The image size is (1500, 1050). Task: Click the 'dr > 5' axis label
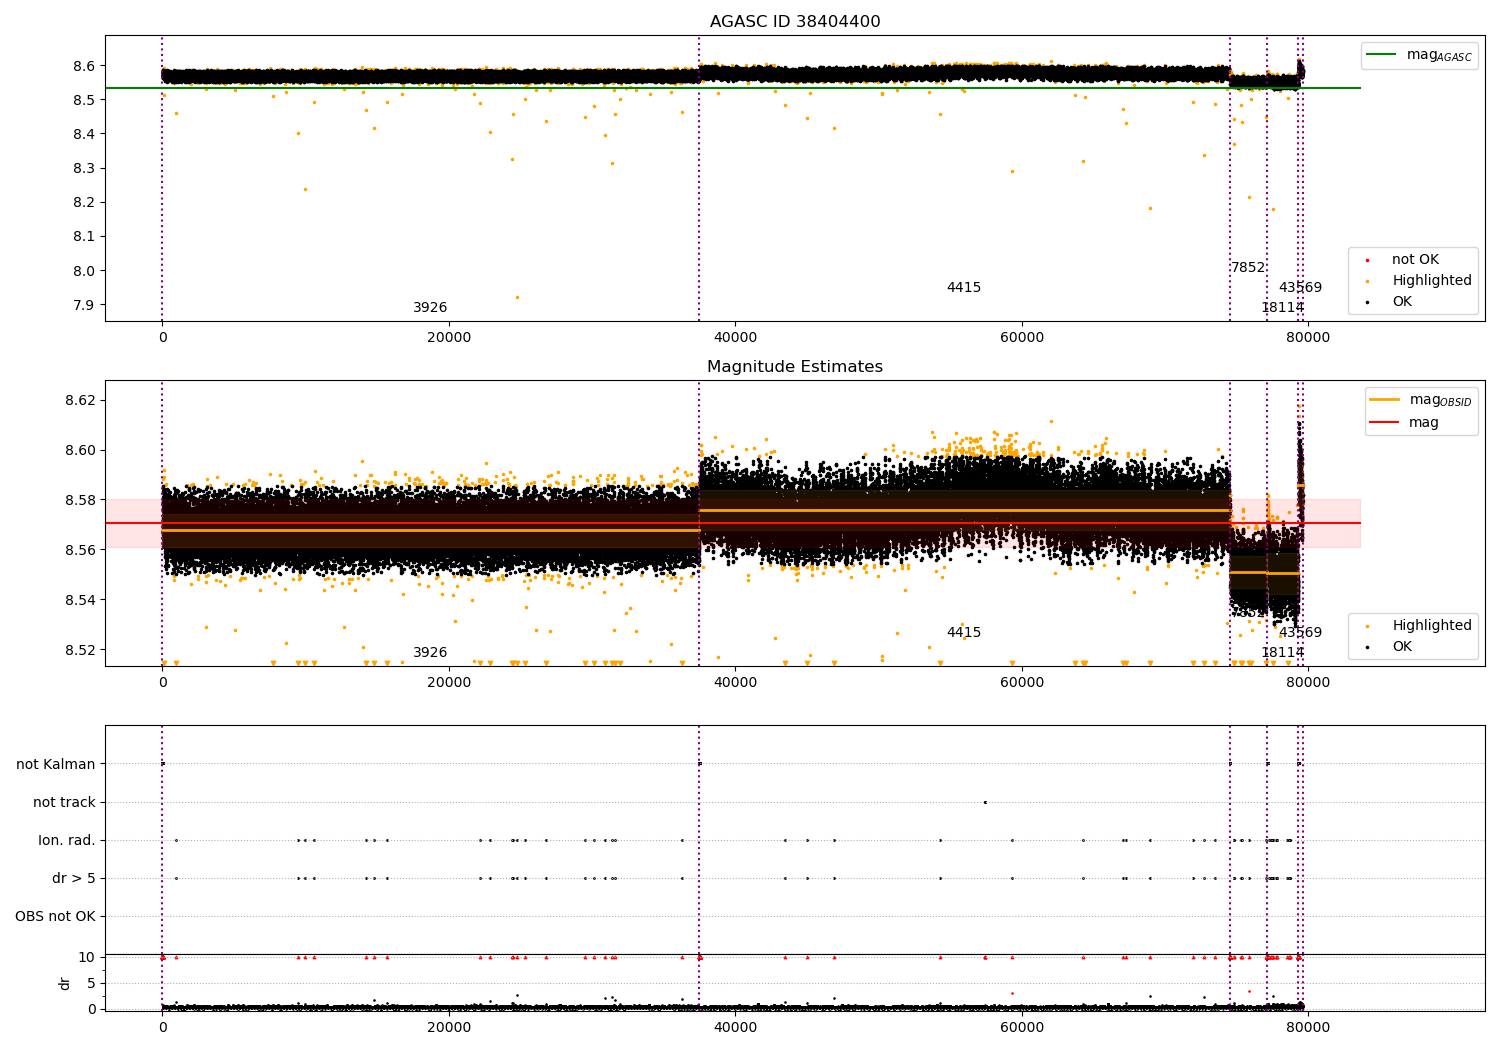tap(74, 879)
